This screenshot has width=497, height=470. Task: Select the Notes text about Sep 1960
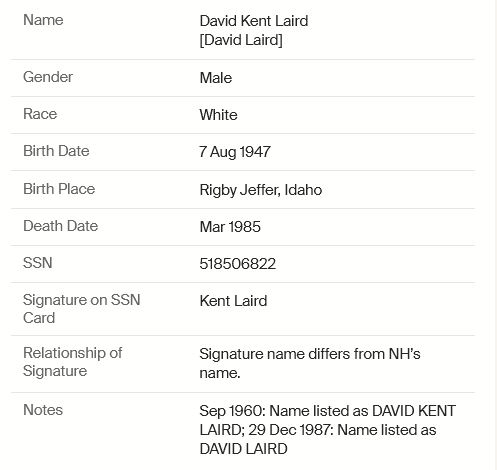(x=328, y=430)
